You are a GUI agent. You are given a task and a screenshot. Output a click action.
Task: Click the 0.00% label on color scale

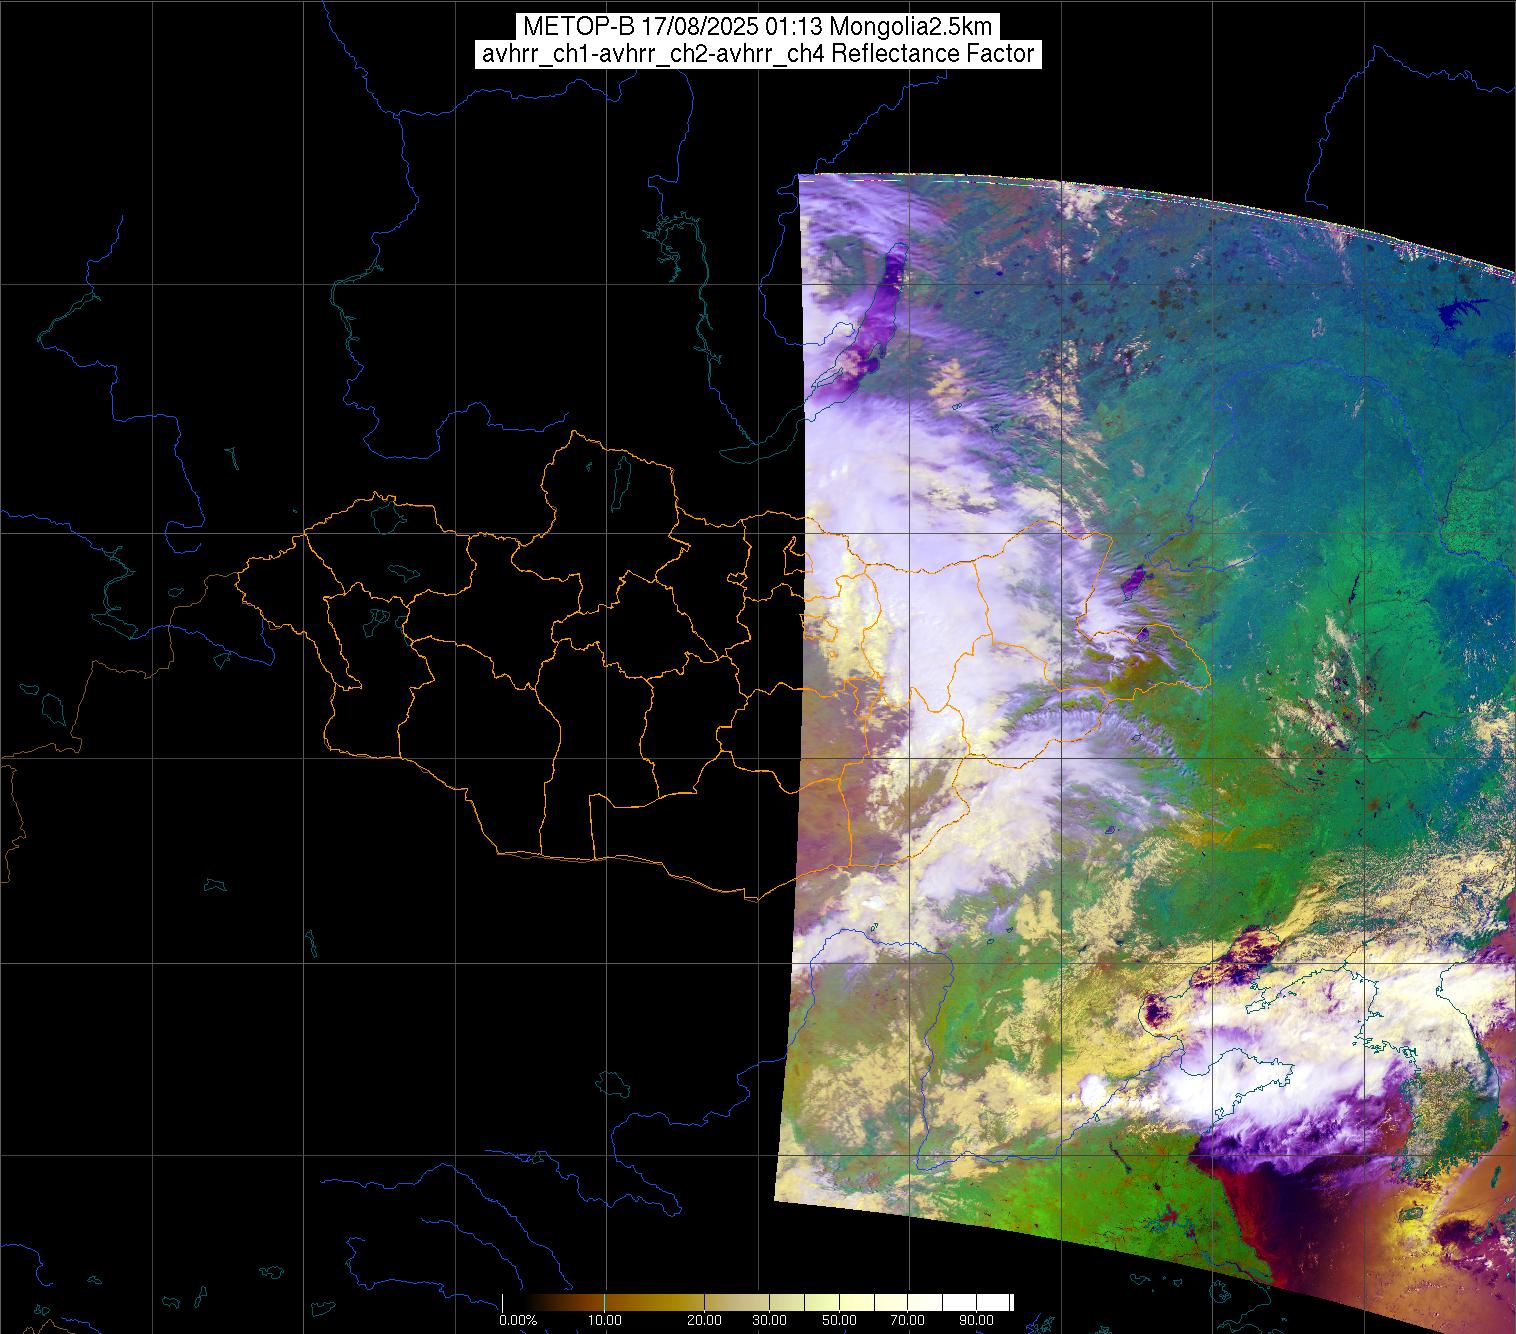point(518,1320)
